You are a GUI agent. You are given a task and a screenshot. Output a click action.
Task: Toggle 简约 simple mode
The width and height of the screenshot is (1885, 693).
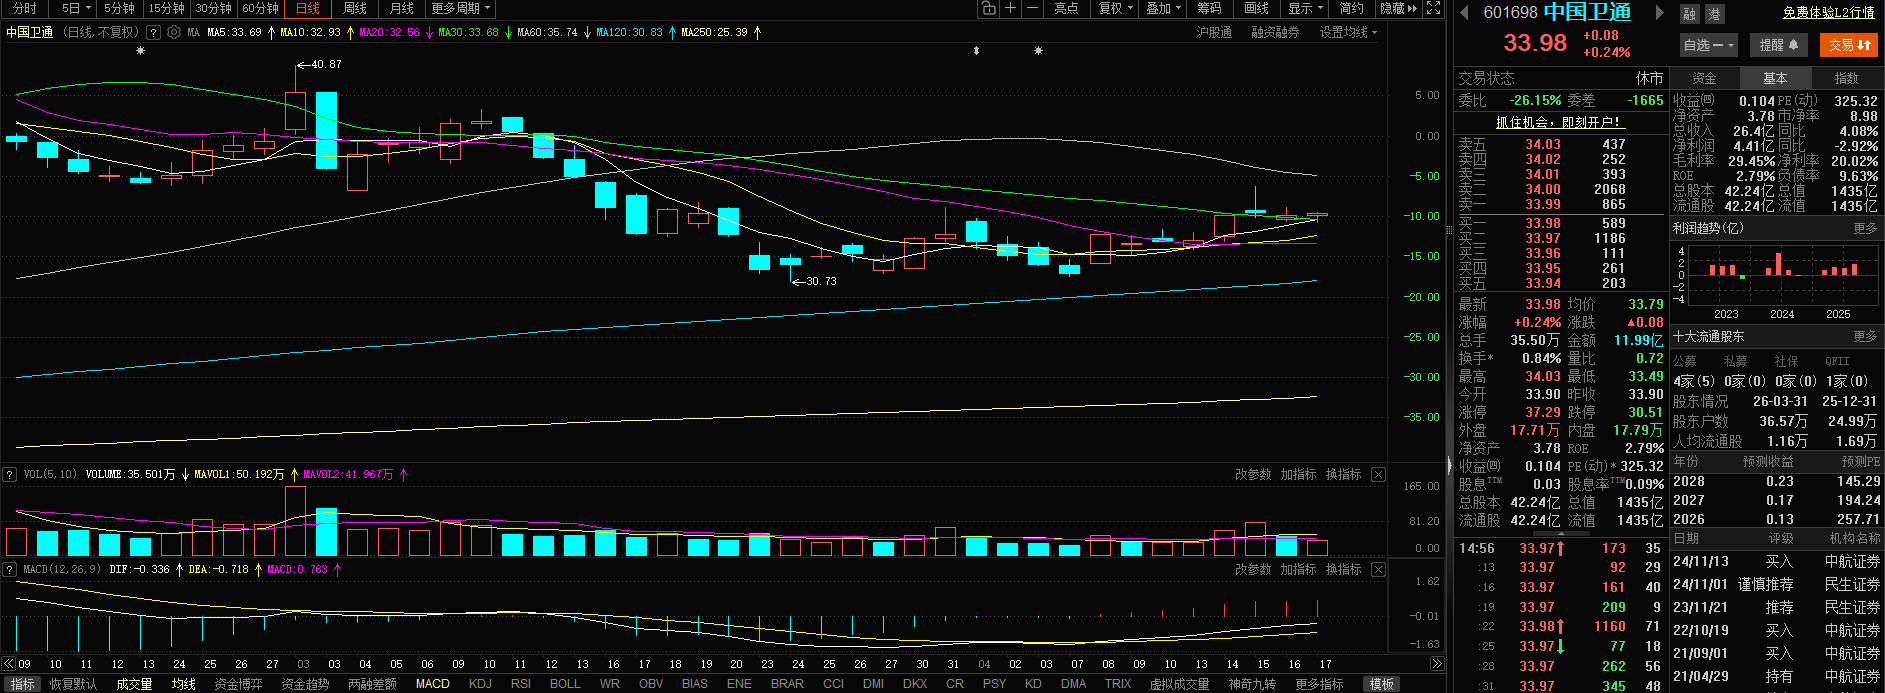[x=1352, y=8]
